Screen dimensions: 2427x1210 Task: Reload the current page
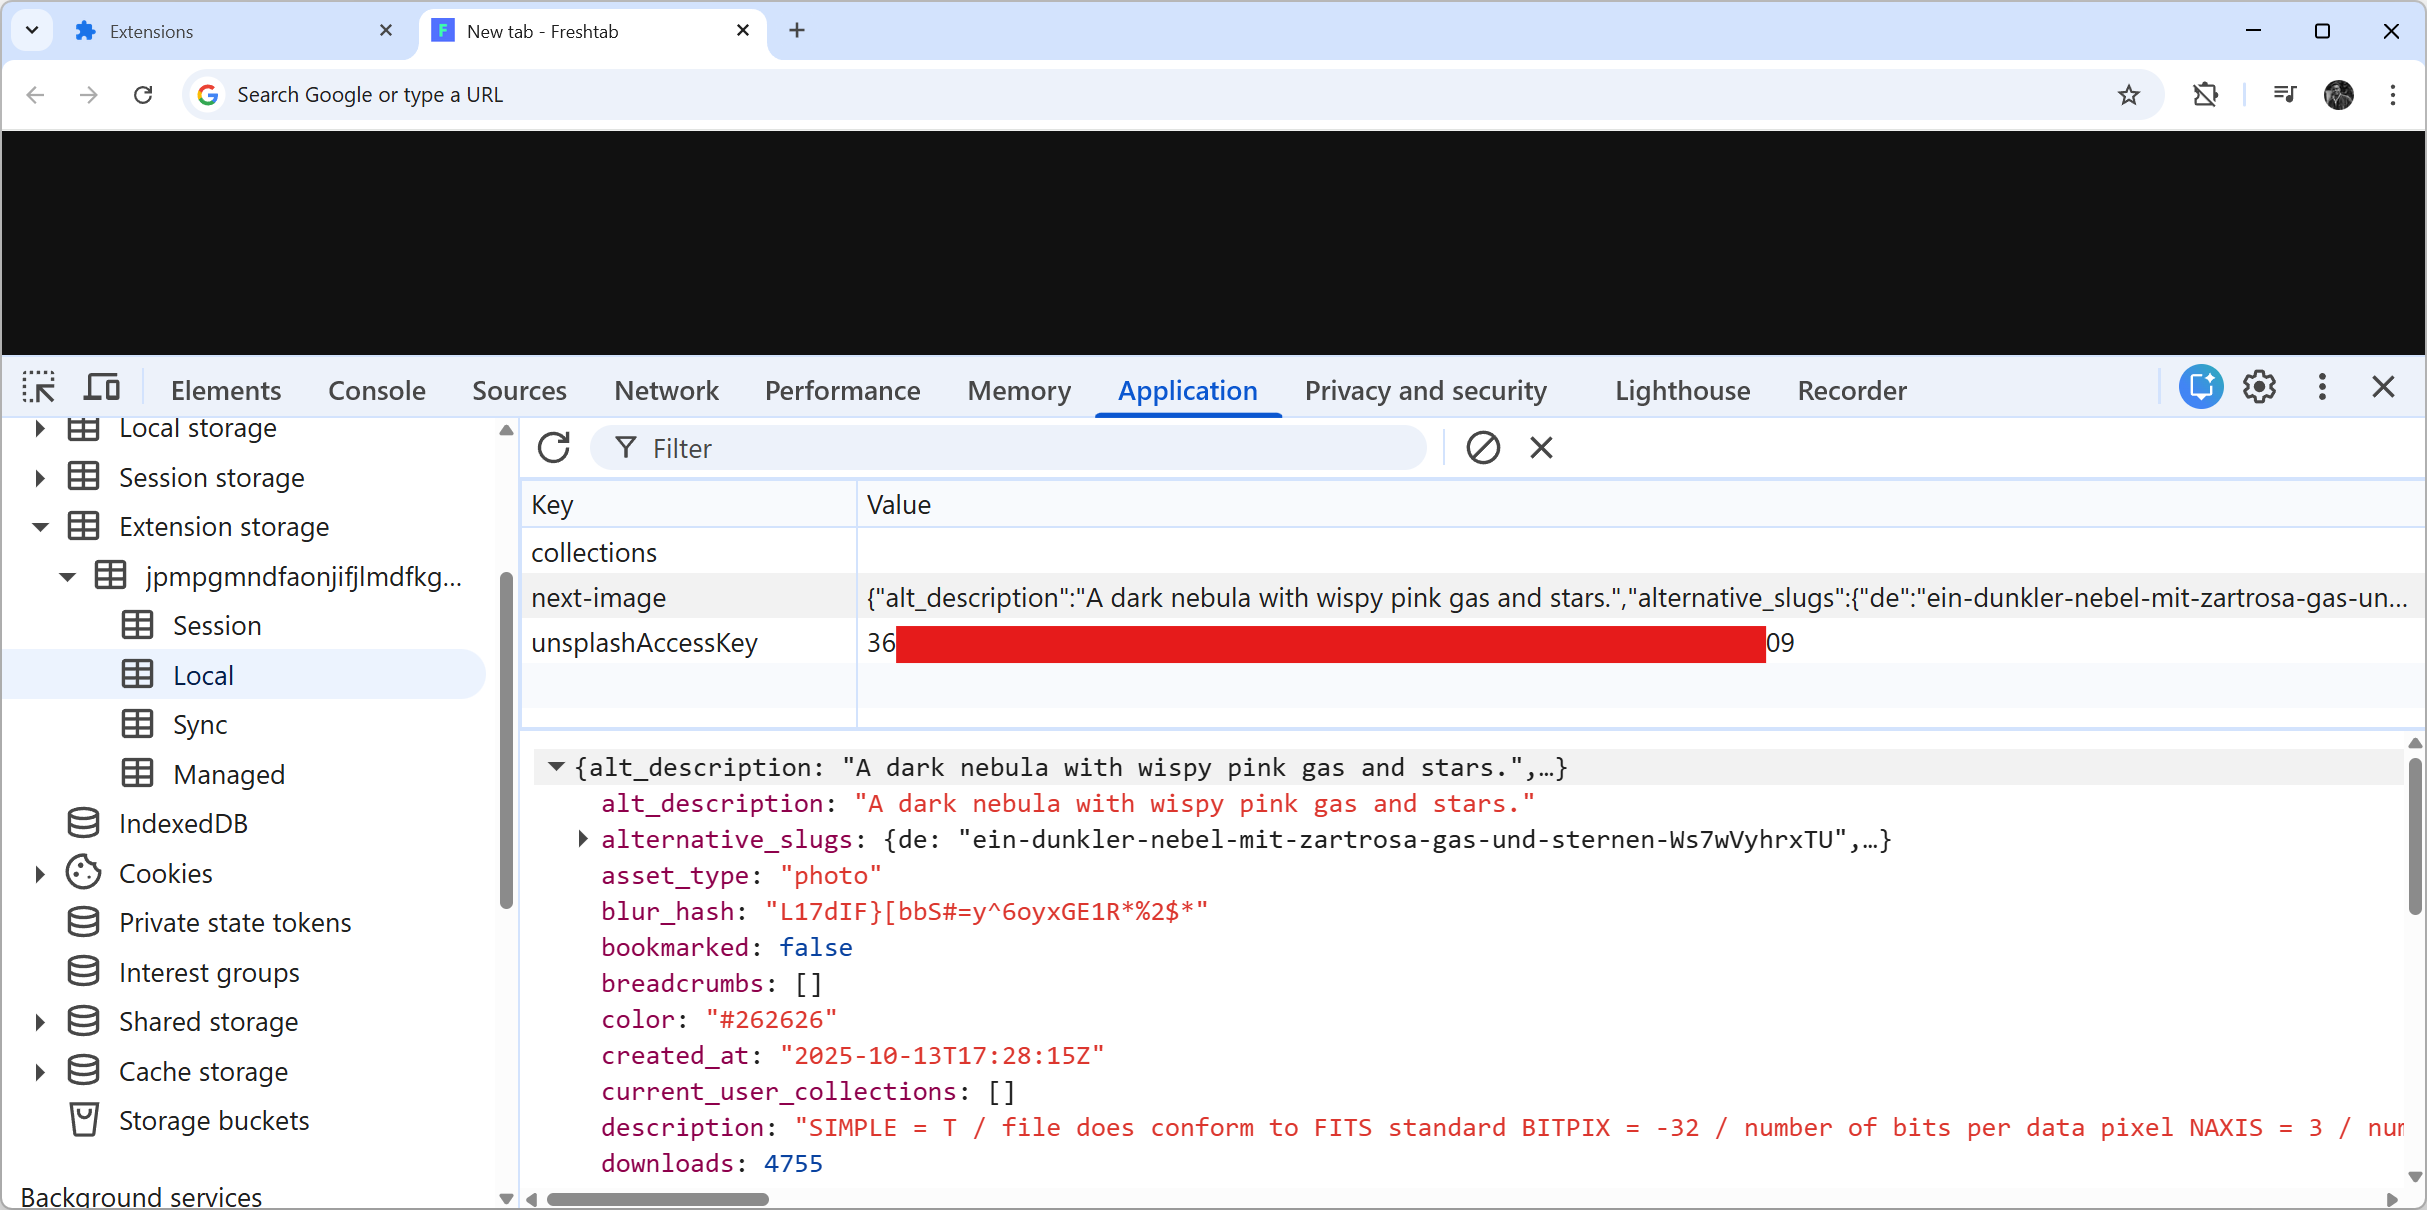(142, 94)
